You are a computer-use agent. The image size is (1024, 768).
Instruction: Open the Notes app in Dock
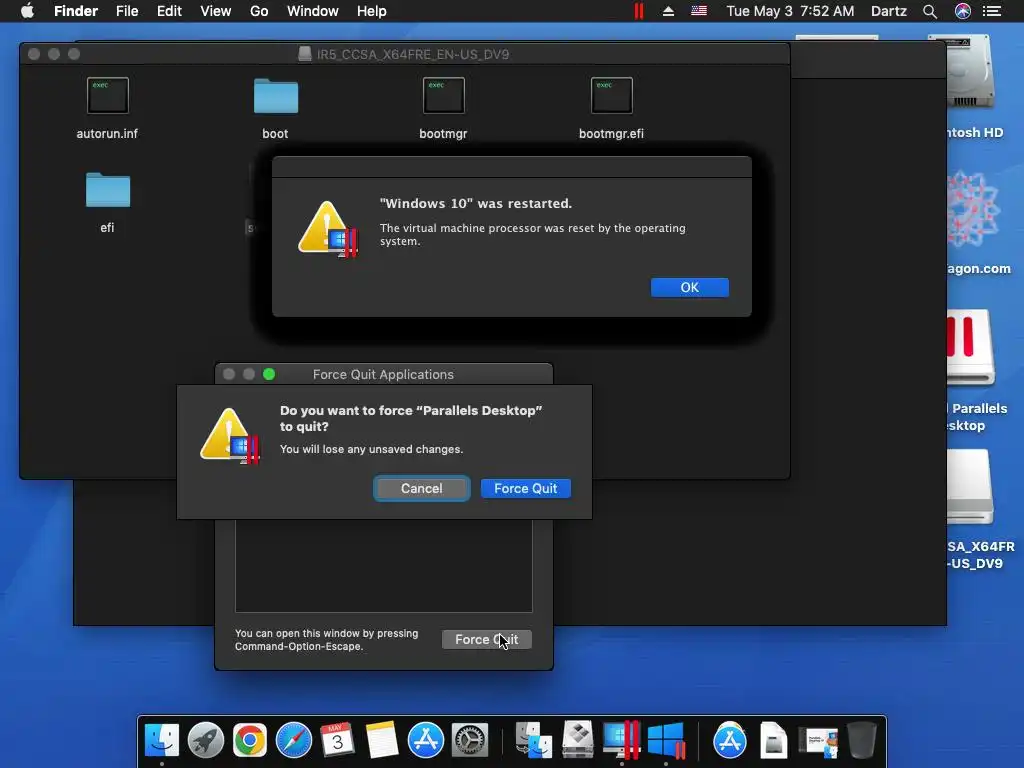click(x=381, y=741)
